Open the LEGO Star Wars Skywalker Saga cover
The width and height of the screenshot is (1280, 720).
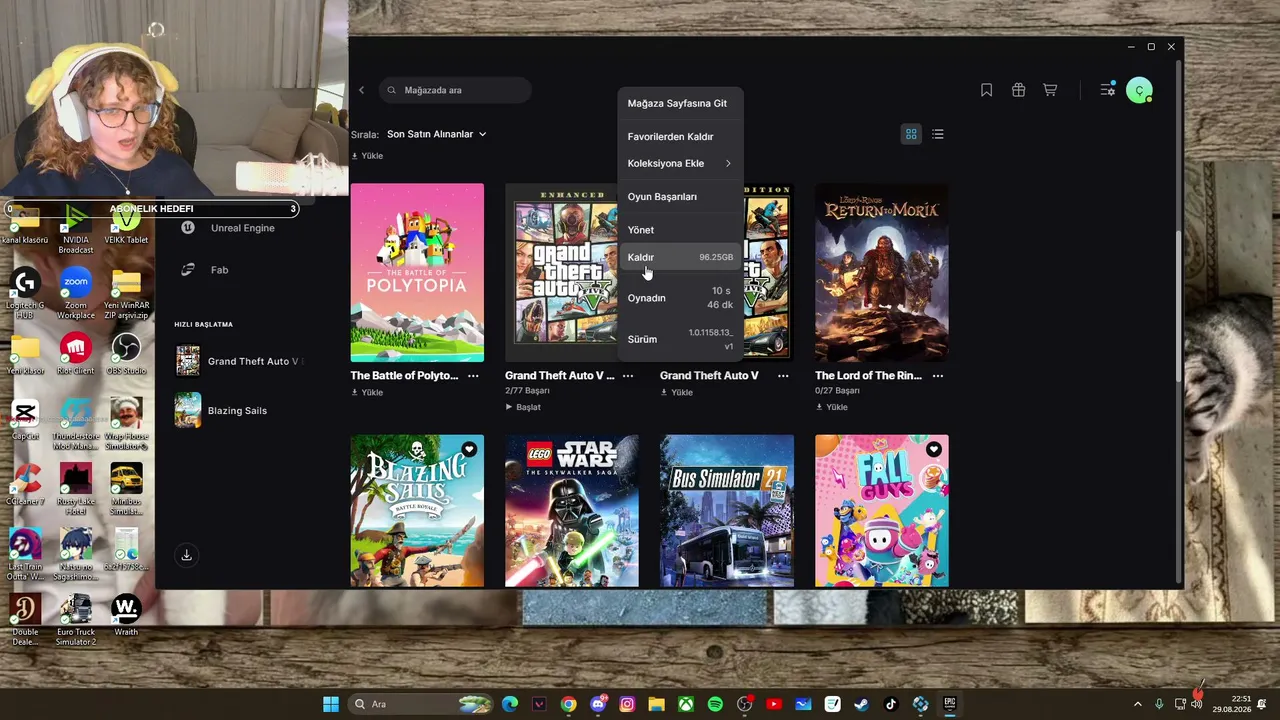(572, 511)
